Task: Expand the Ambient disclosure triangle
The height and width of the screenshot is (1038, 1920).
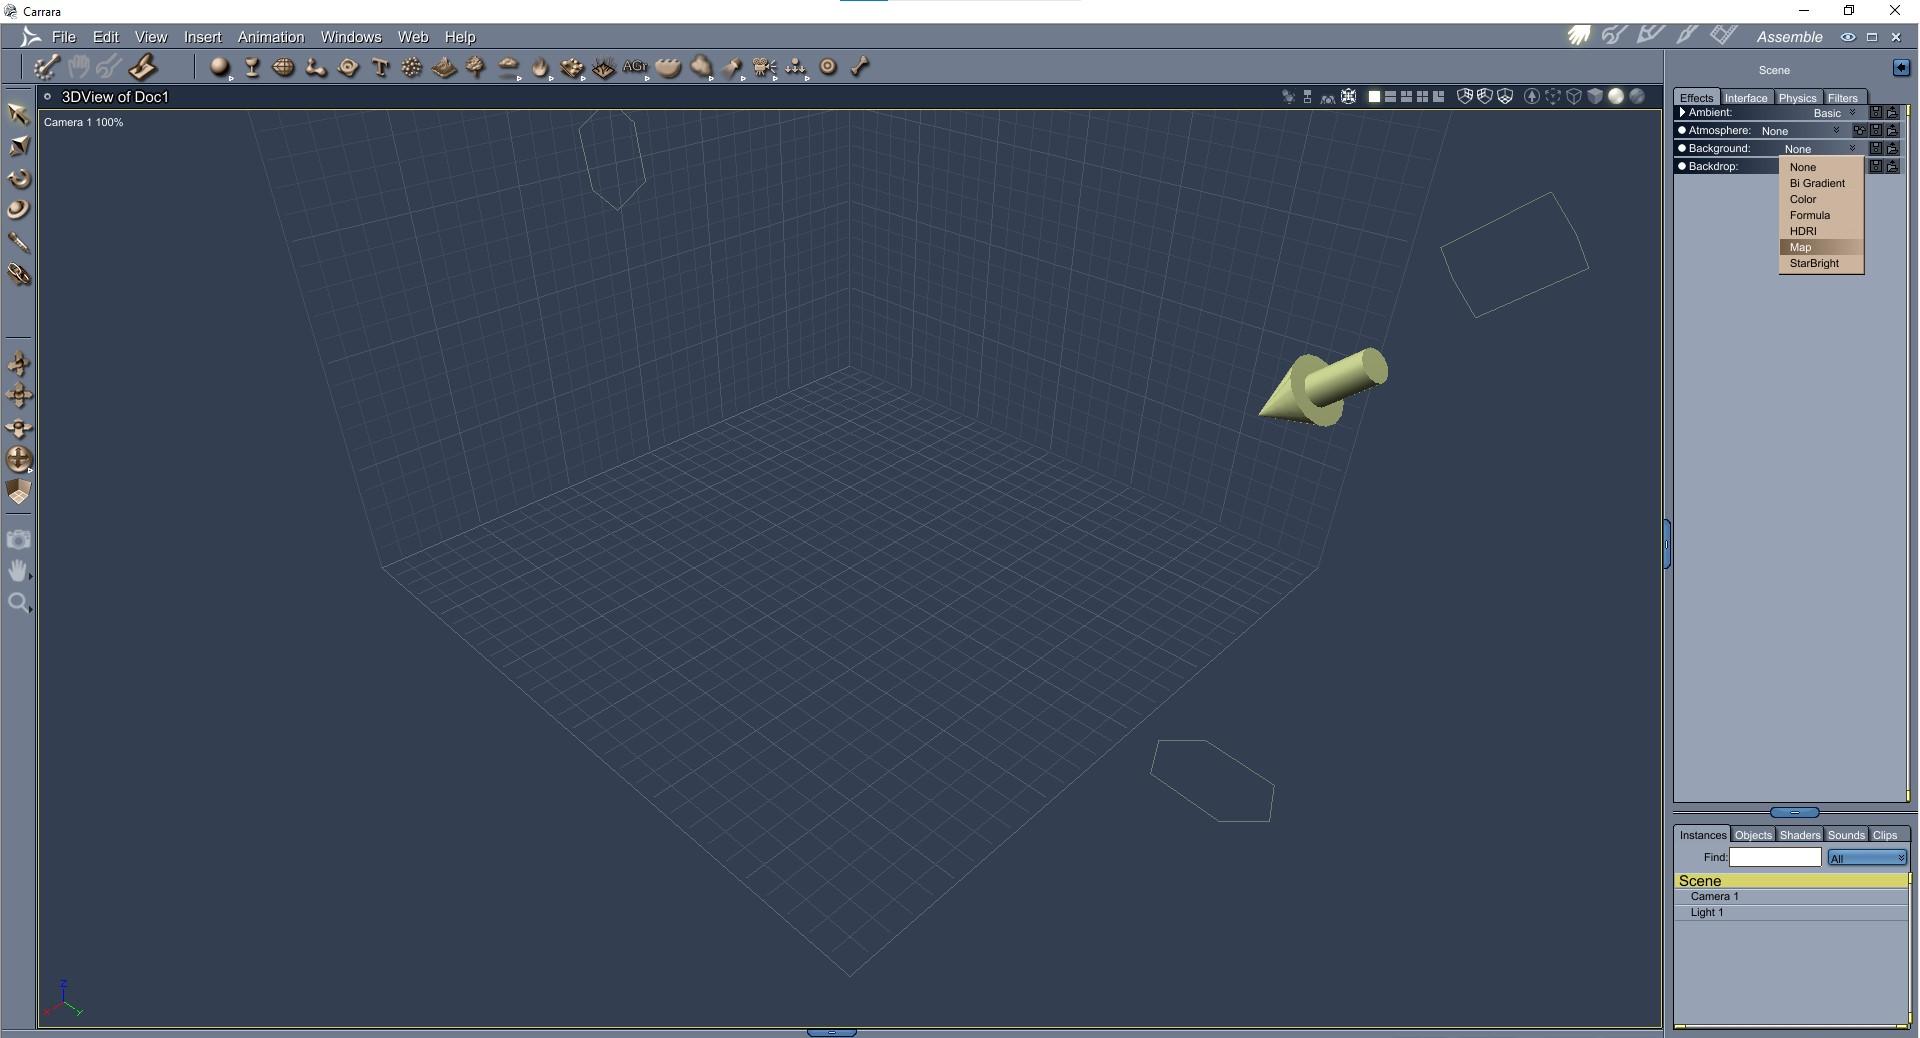Action: tap(1682, 112)
